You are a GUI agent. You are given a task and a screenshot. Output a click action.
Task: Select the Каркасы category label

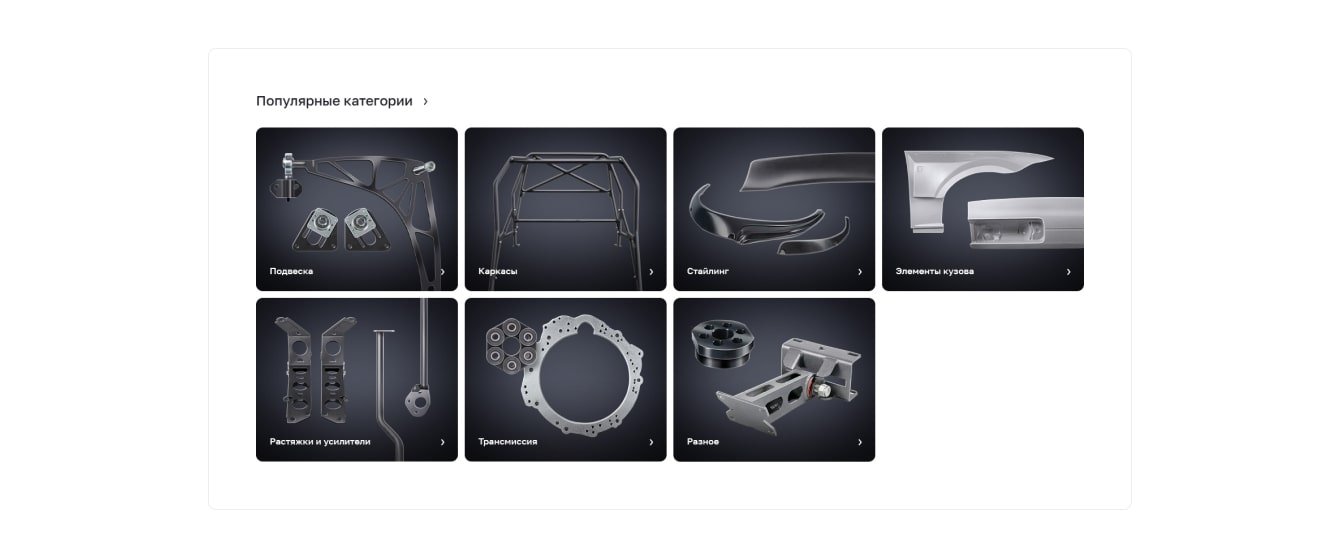(x=498, y=271)
